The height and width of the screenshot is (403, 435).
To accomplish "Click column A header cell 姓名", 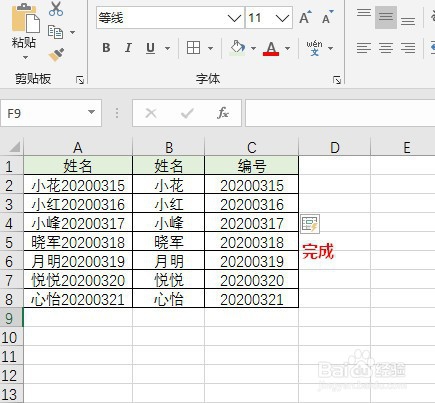I will click(78, 166).
